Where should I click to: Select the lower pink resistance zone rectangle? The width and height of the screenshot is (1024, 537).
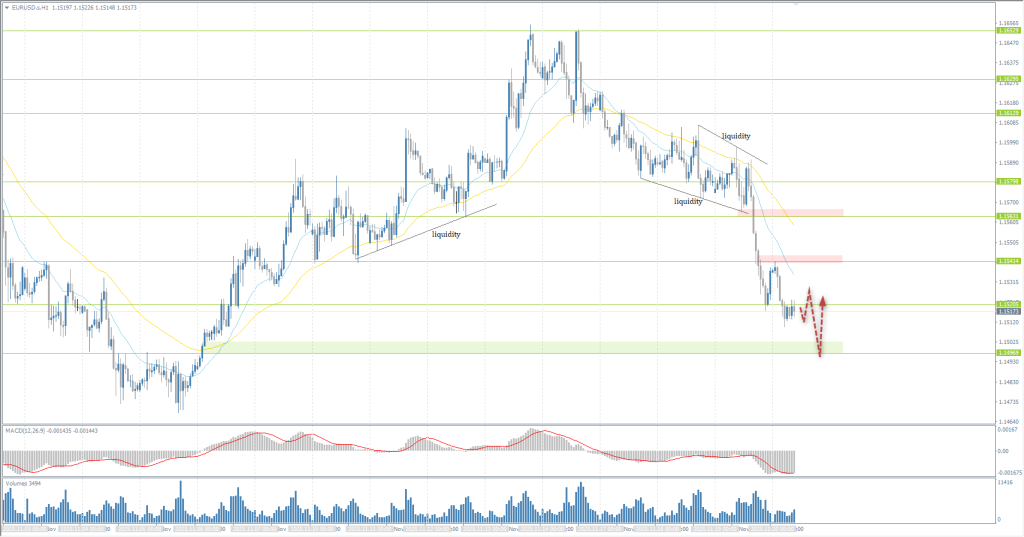800,258
